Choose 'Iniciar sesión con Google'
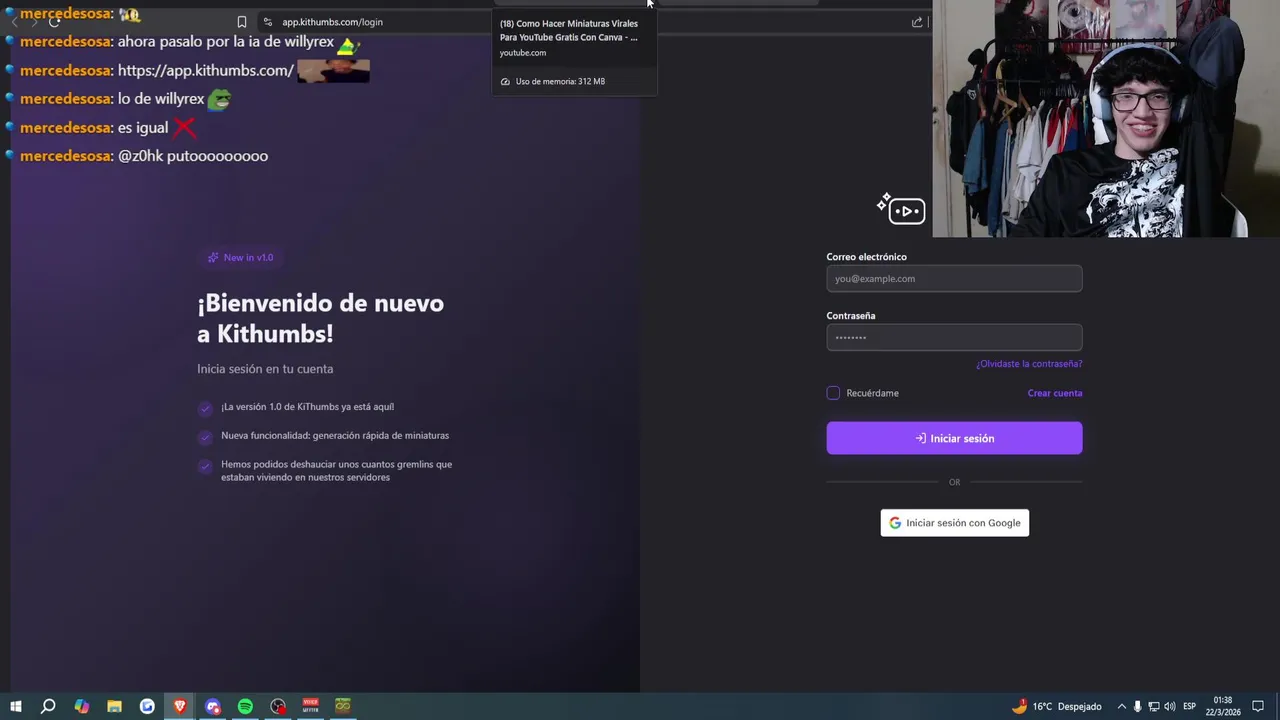1280x720 pixels. 954,523
